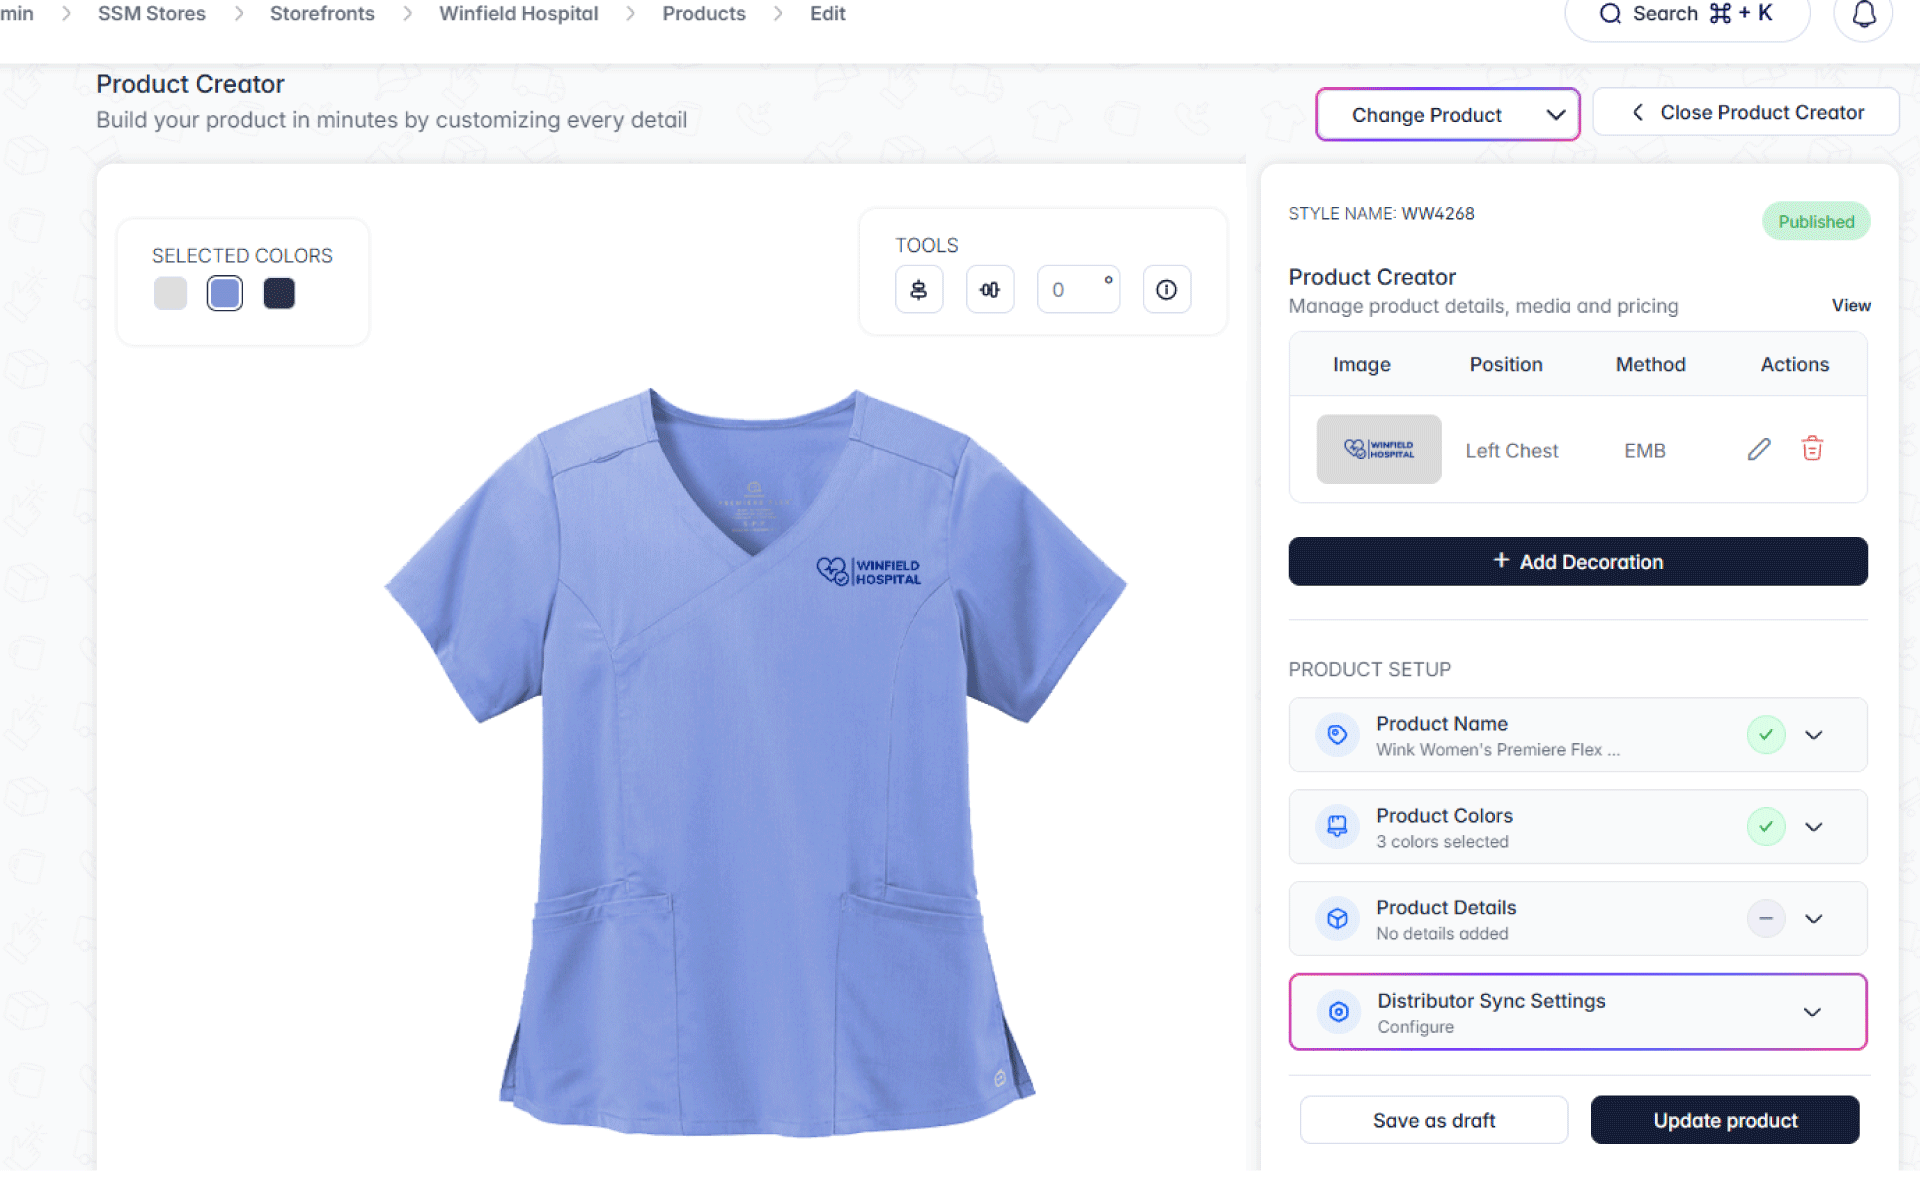Screen dimensions: 1920x1204
Task: Click the Product Name green checkmark status
Action: [x=1766, y=735]
